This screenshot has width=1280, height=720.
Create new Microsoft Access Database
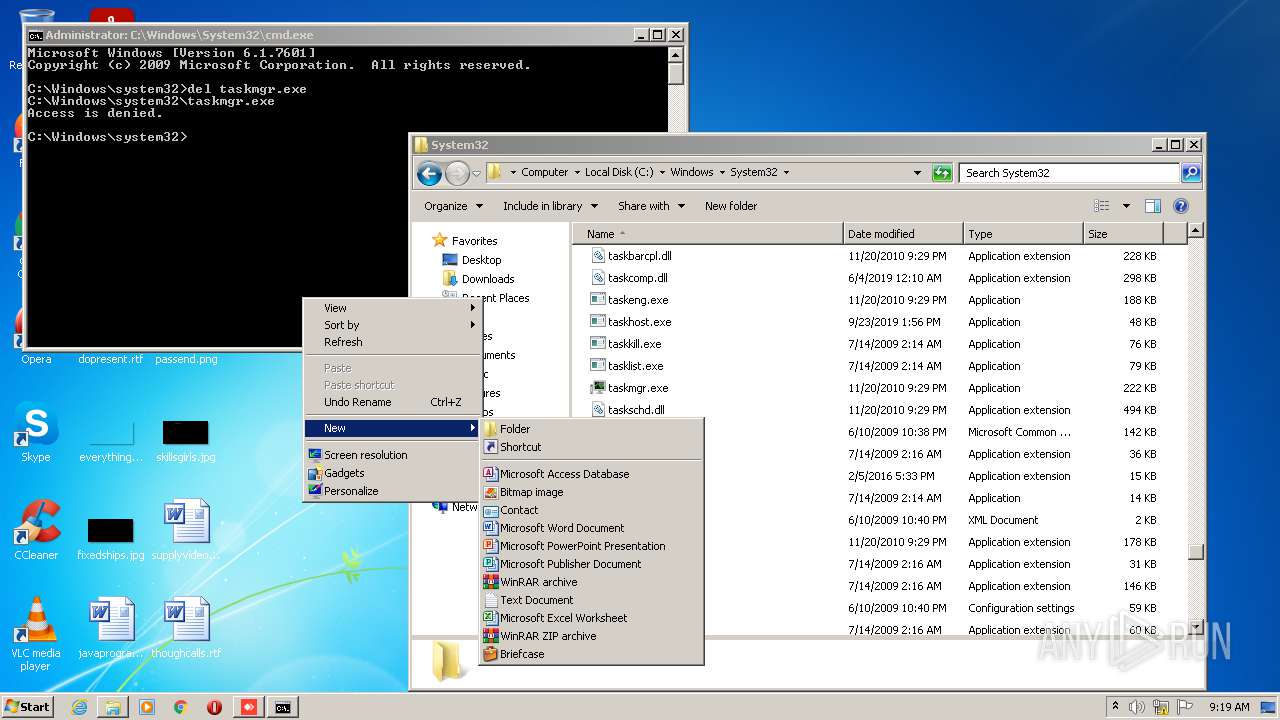(592, 474)
